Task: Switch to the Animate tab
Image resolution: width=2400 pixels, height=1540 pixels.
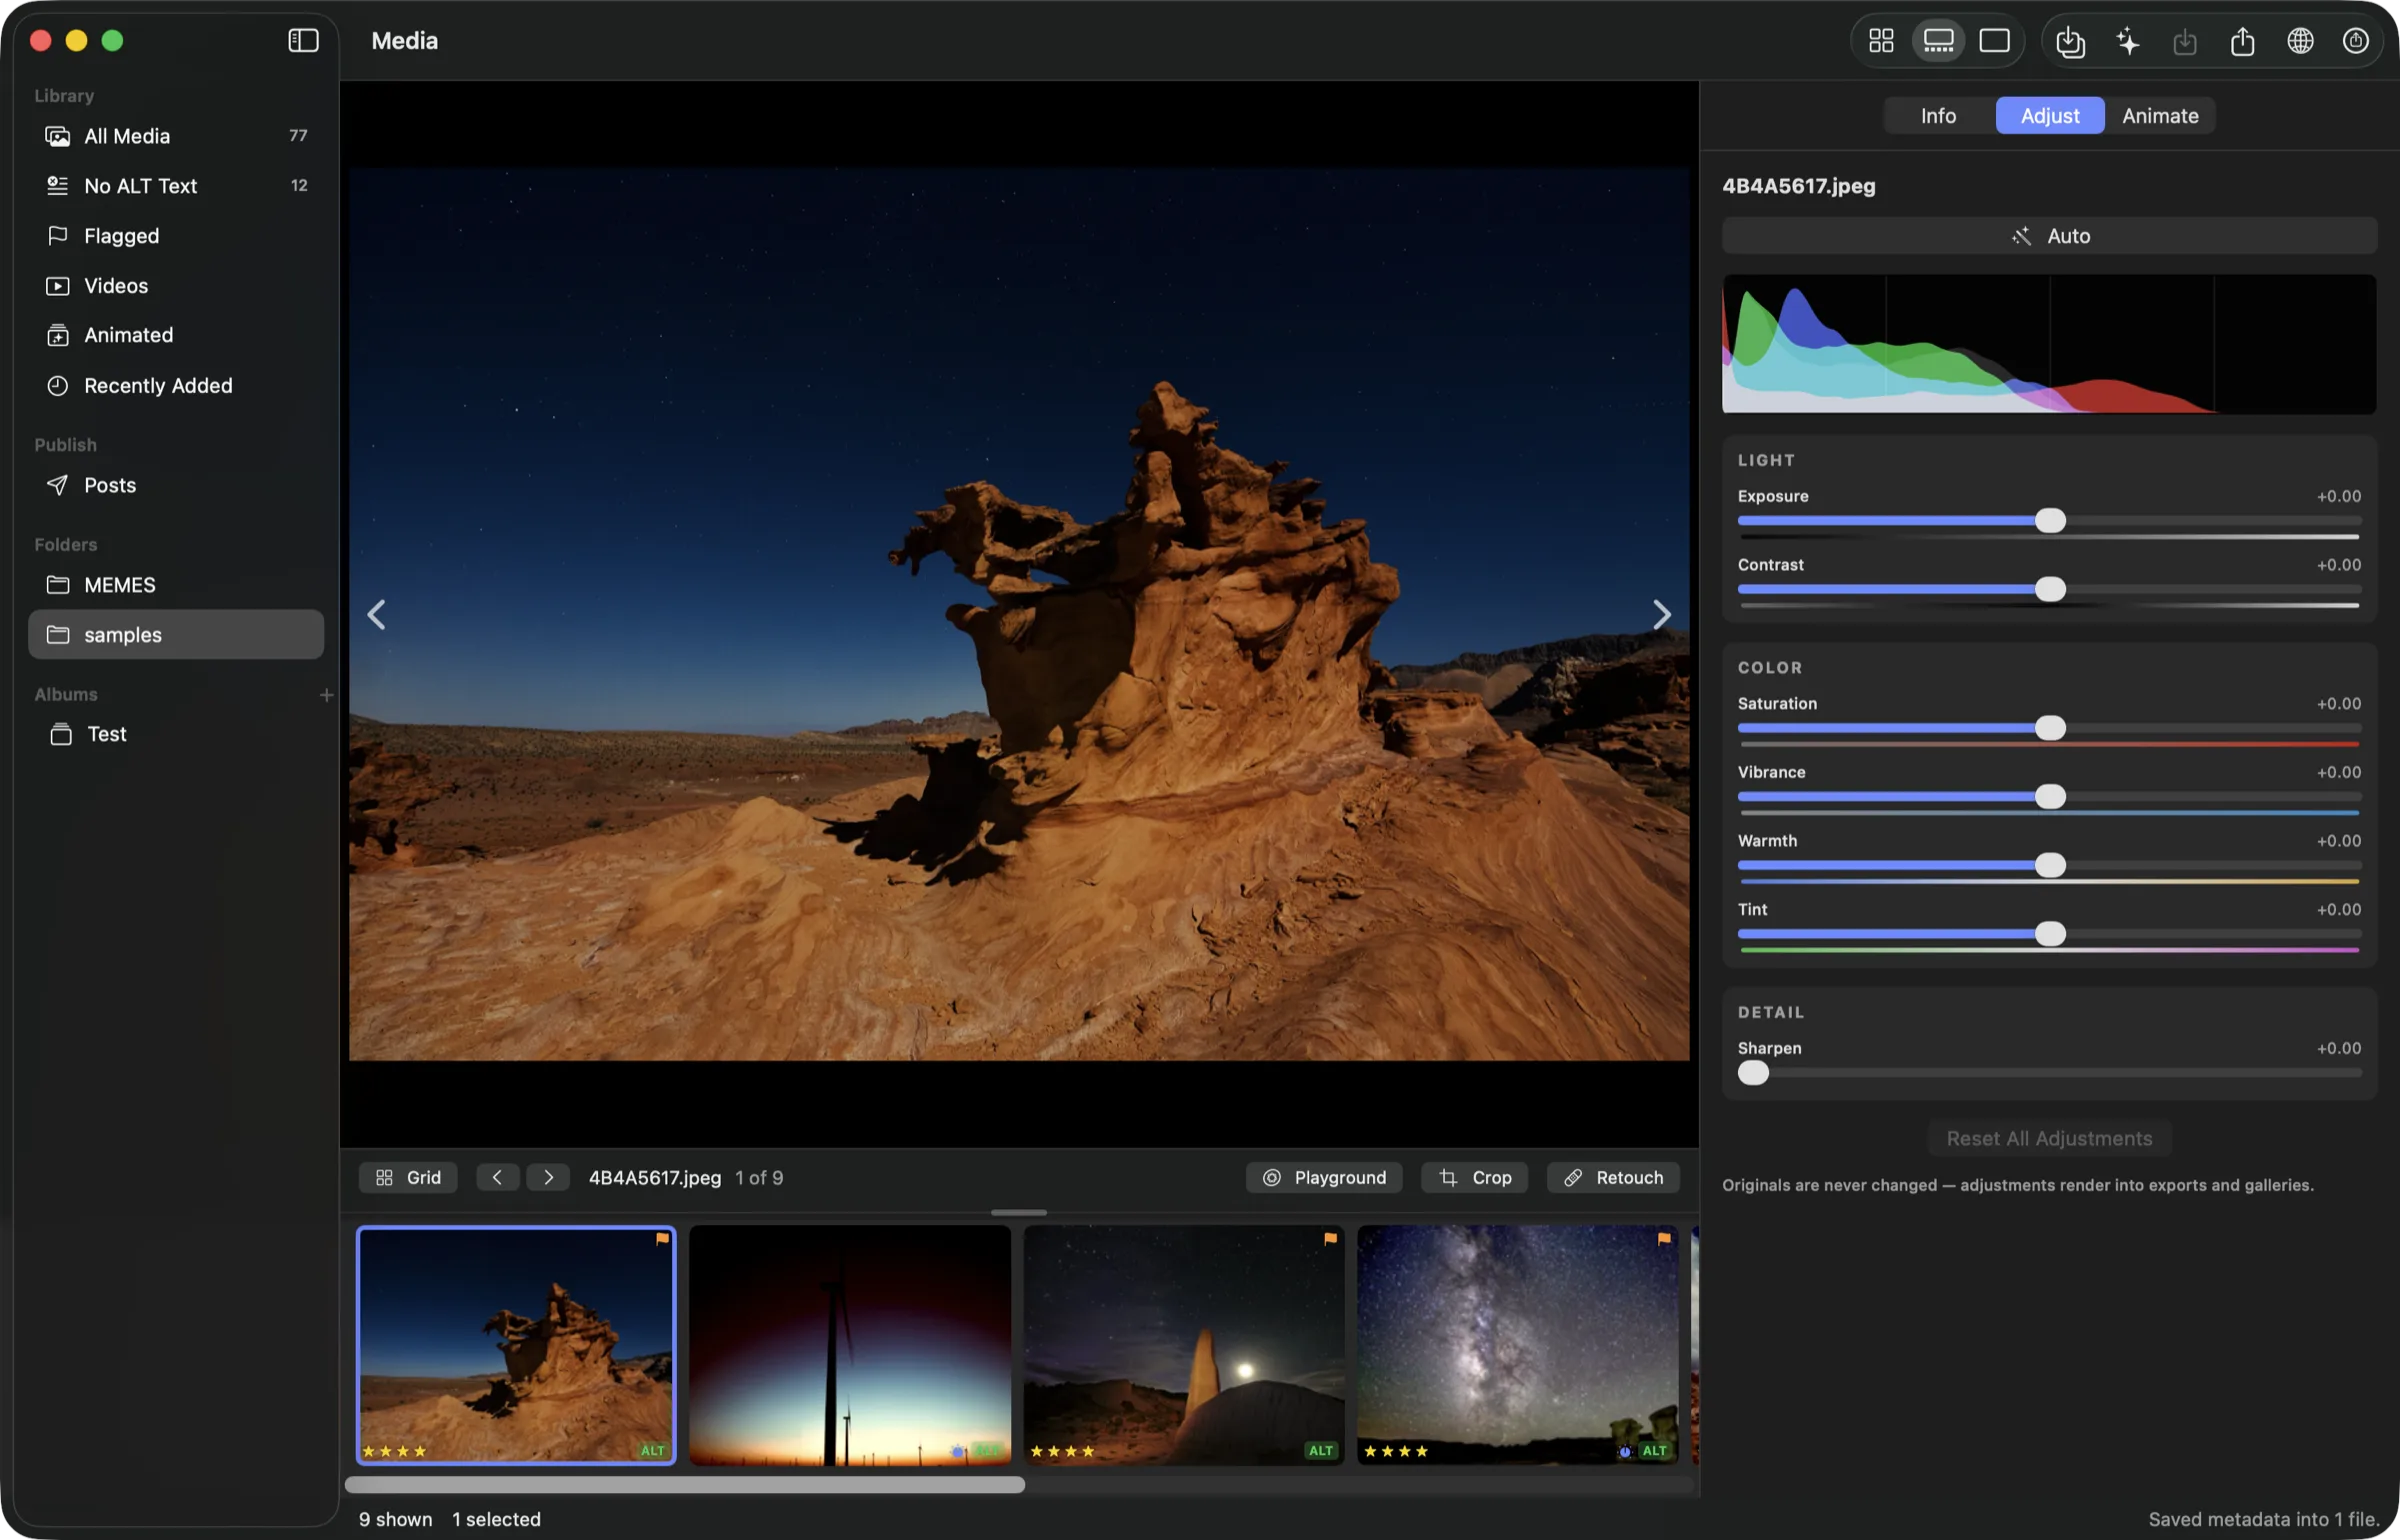Action: point(2160,115)
